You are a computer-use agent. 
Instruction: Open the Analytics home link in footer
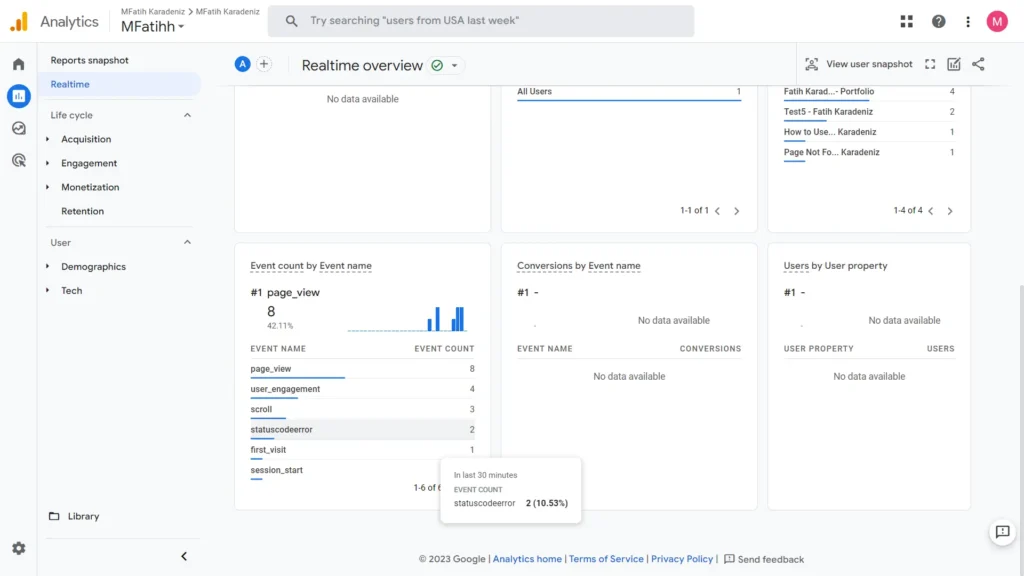pos(527,559)
